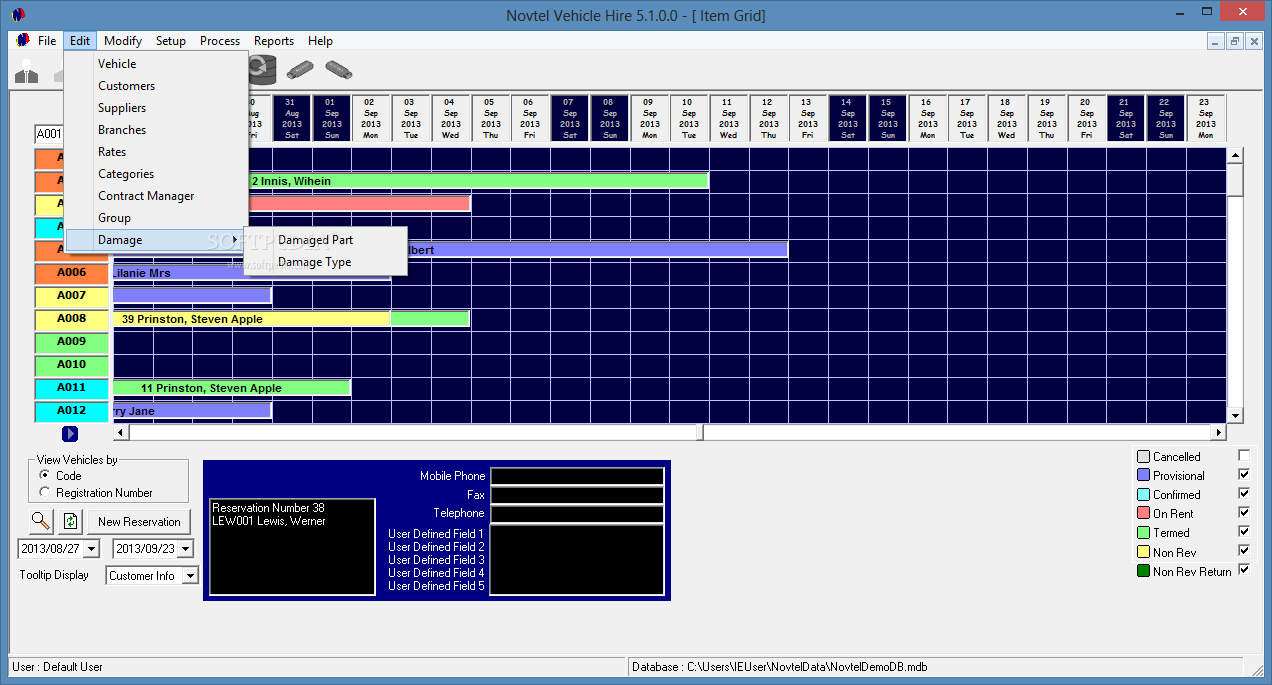Click the On Rent red color swatch

pyautogui.click(x=1144, y=513)
